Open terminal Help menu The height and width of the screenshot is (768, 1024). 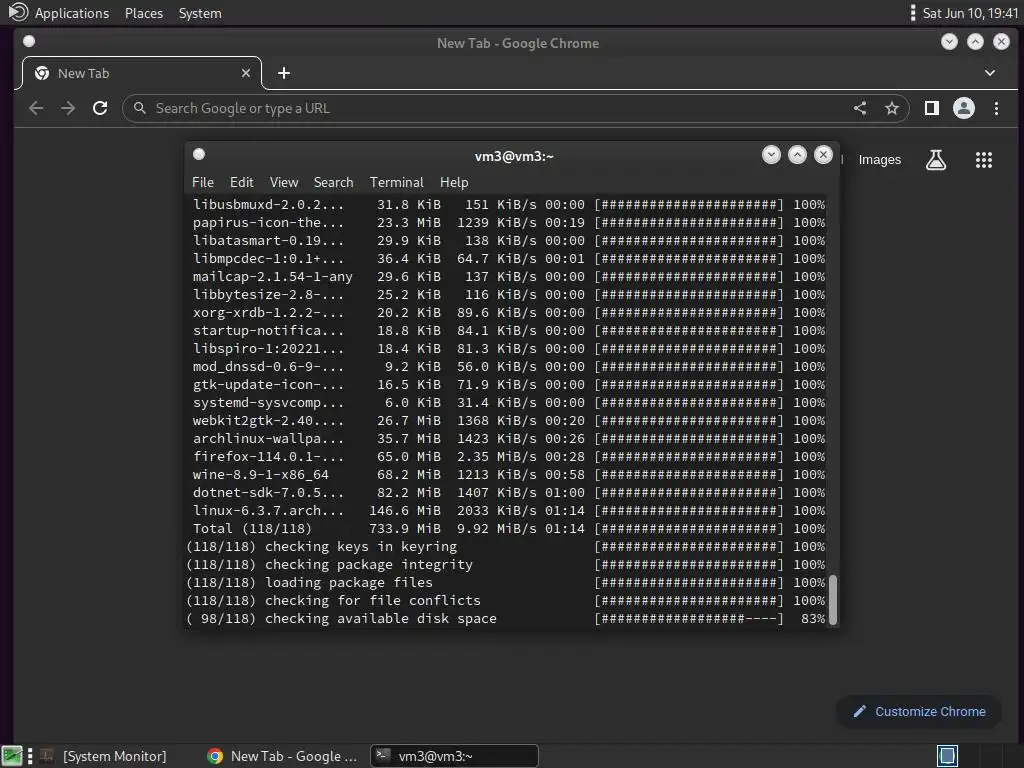(454, 182)
